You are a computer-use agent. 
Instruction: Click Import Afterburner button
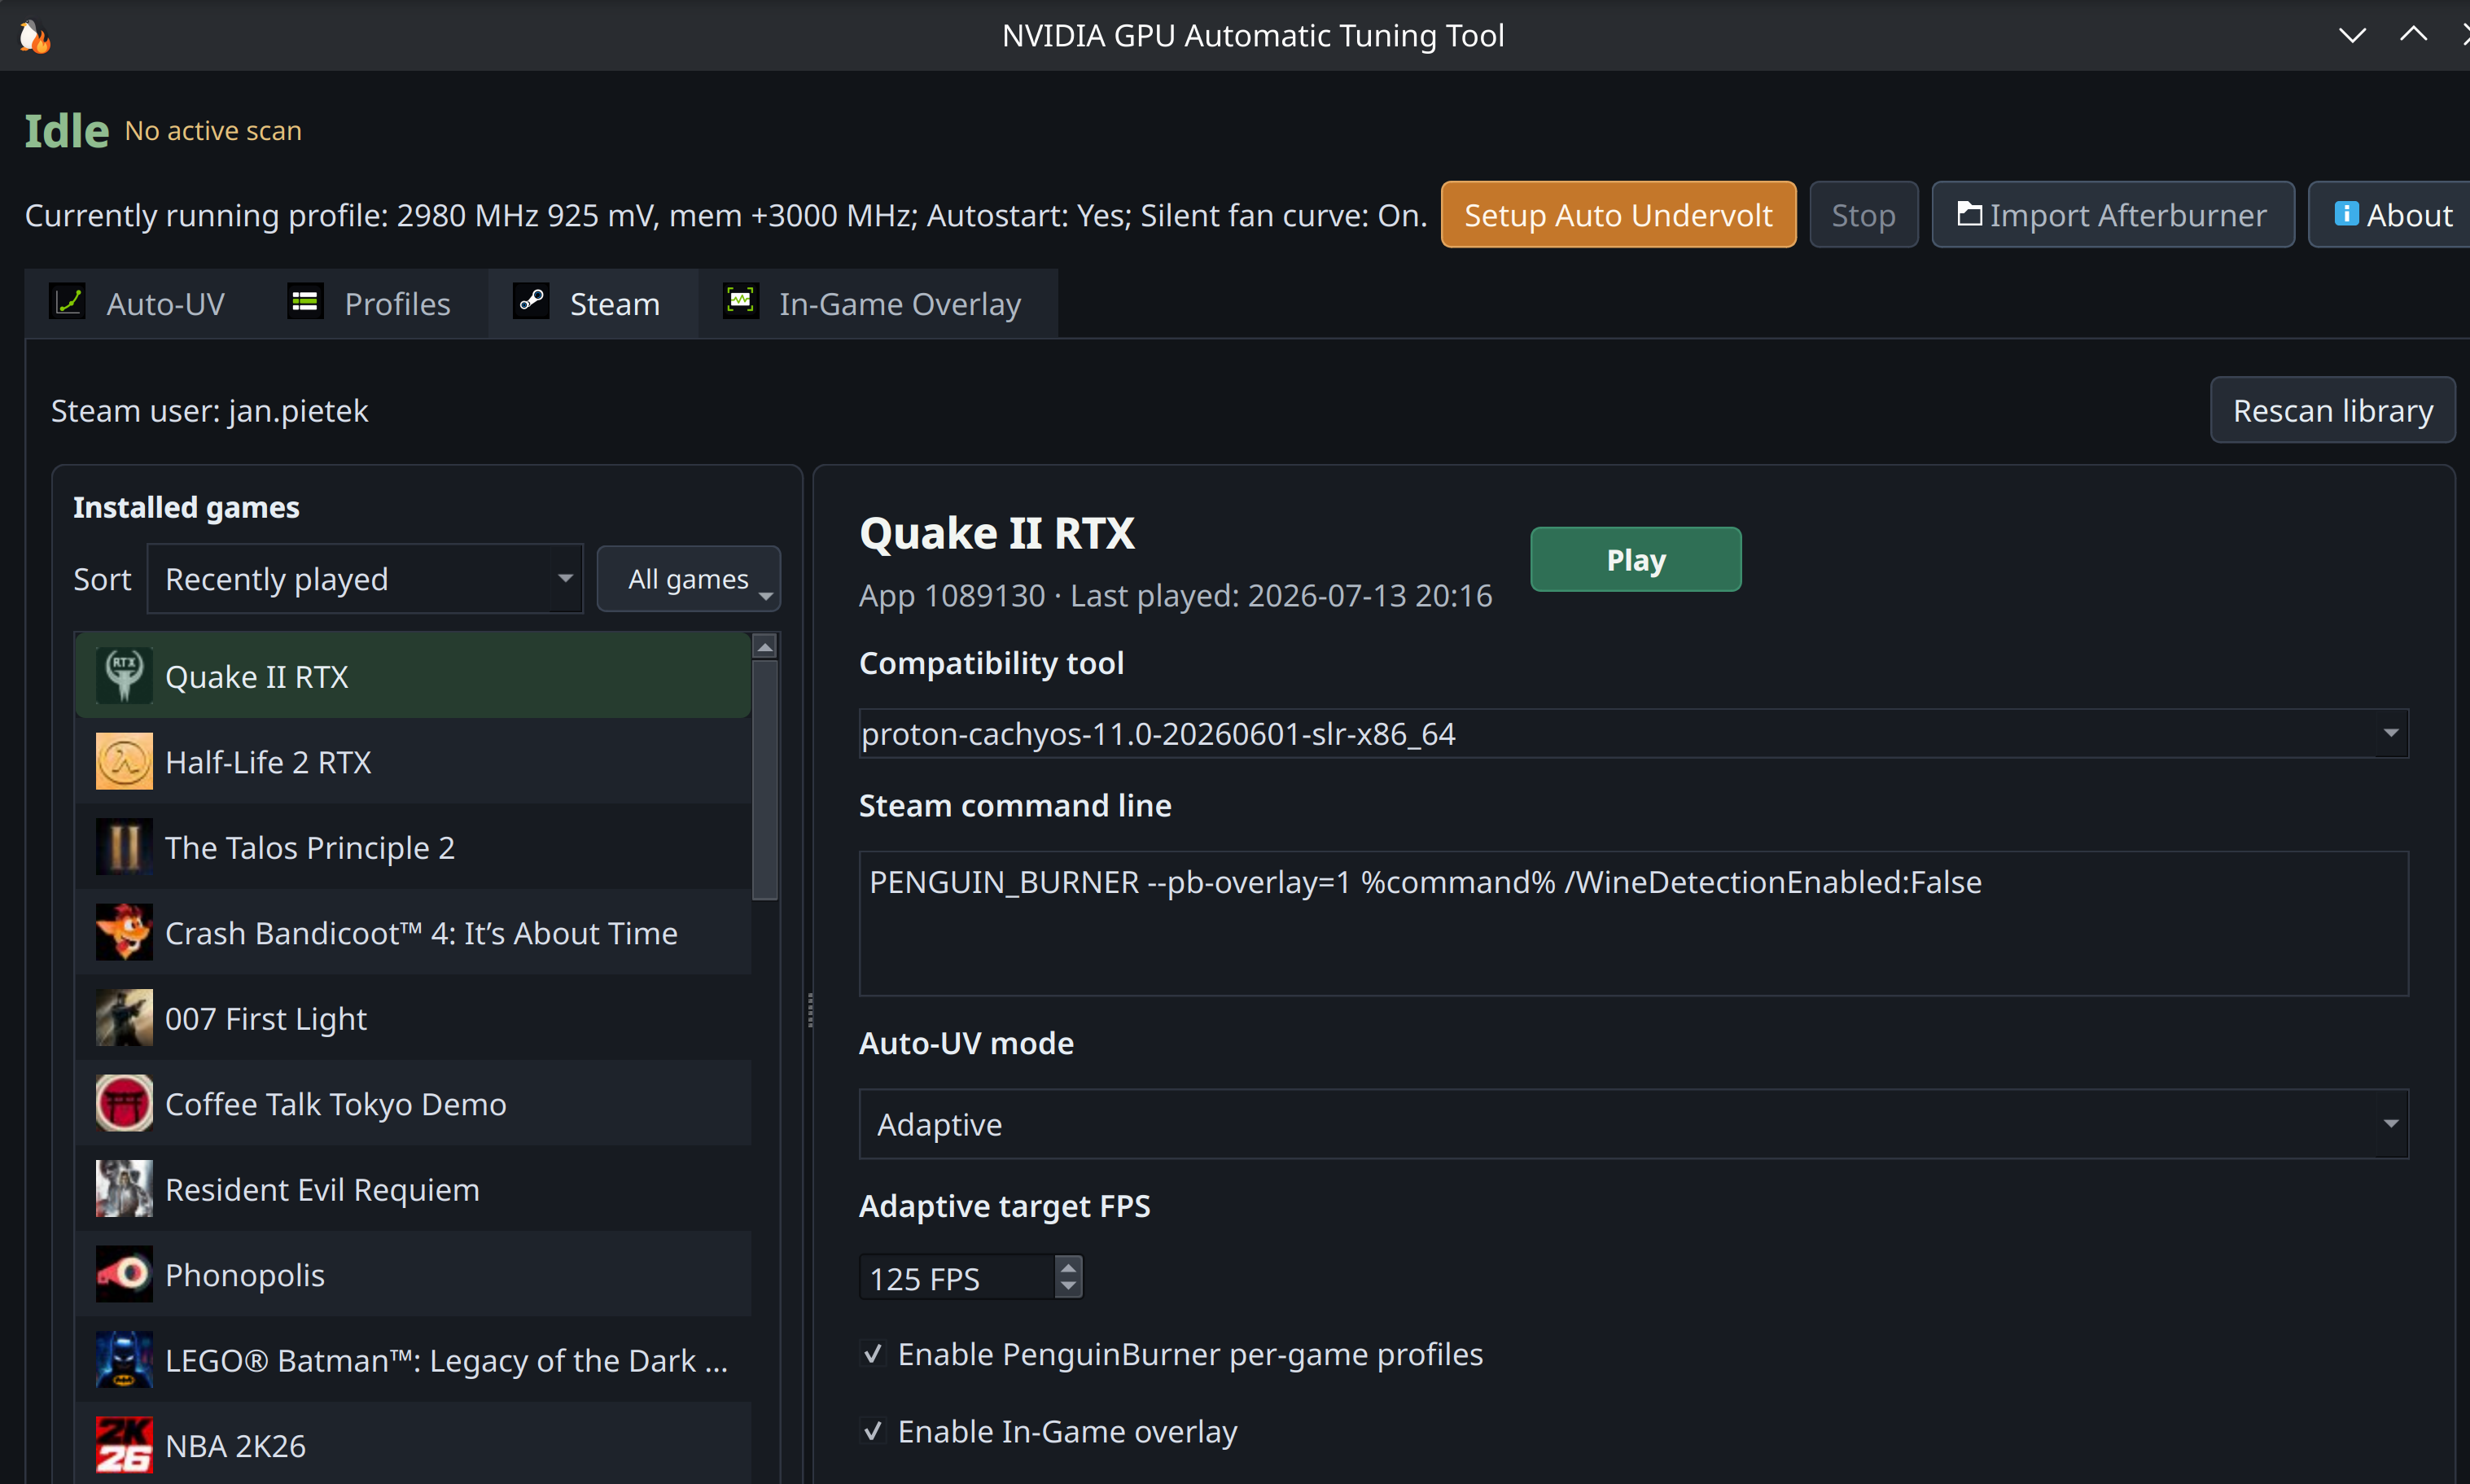(x=2112, y=214)
